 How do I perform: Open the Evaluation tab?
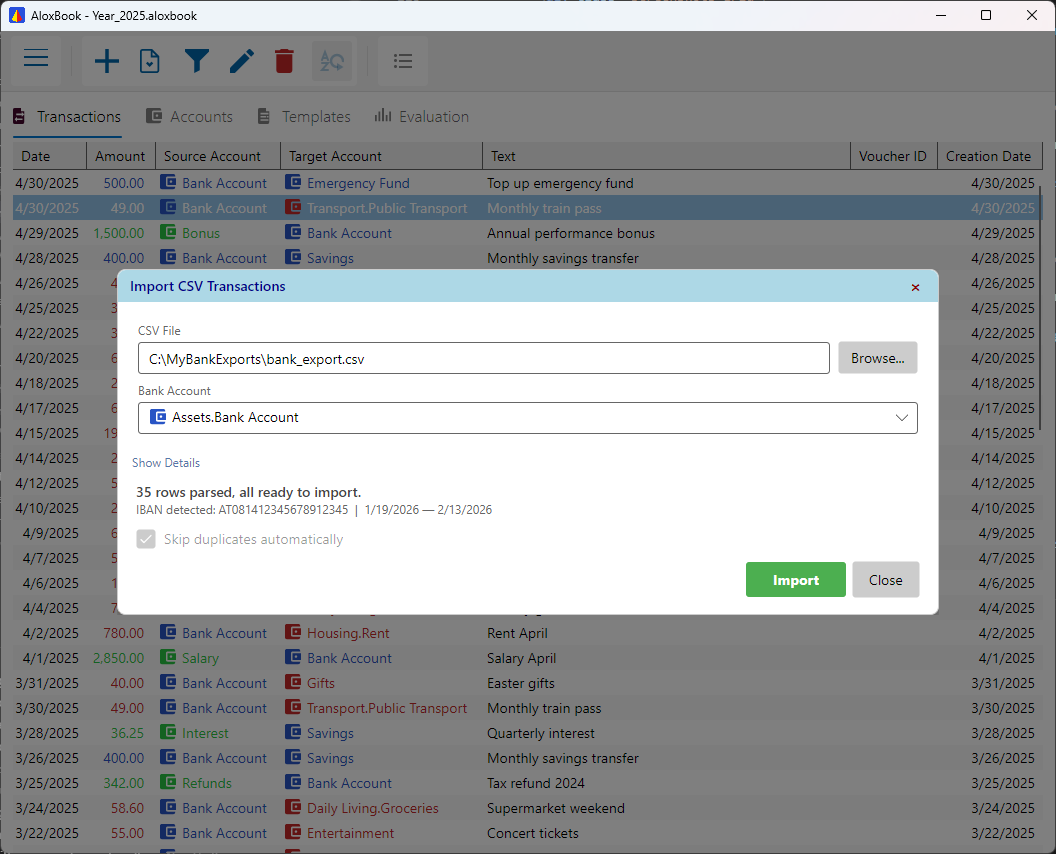421,116
